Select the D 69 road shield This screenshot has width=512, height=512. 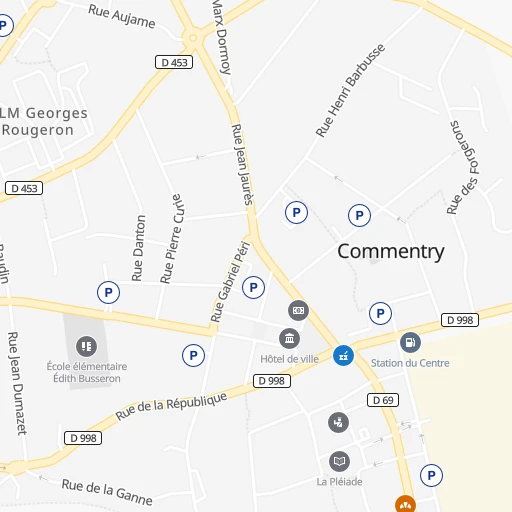click(383, 400)
